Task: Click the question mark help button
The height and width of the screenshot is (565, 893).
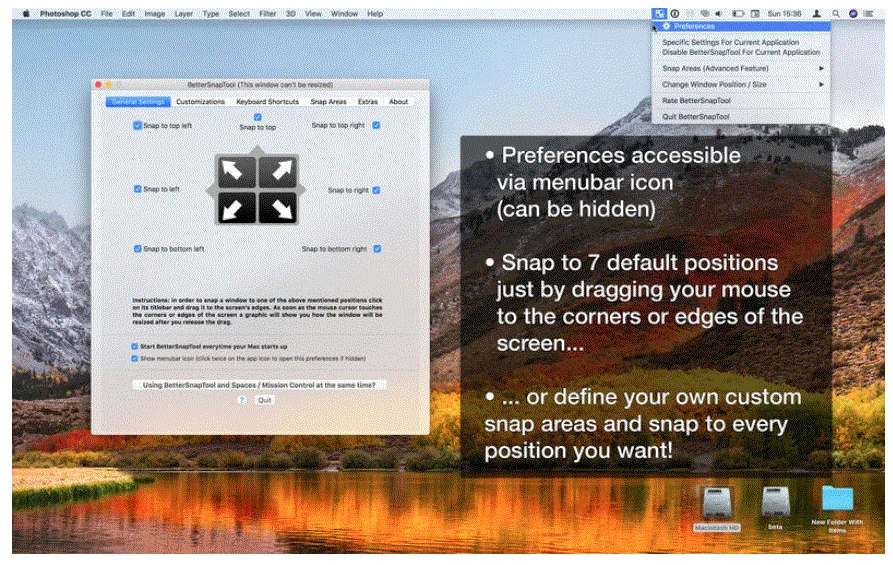Action: [x=242, y=400]
